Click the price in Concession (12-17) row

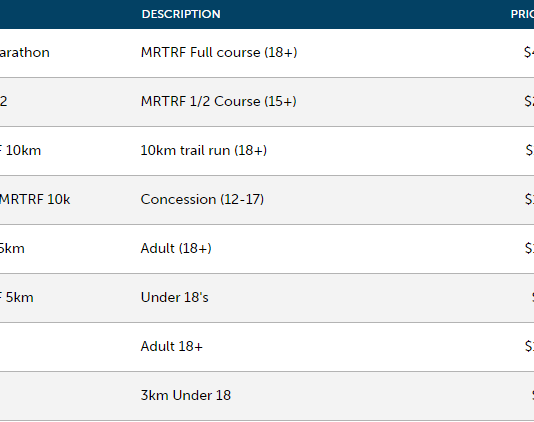point(529,199)
